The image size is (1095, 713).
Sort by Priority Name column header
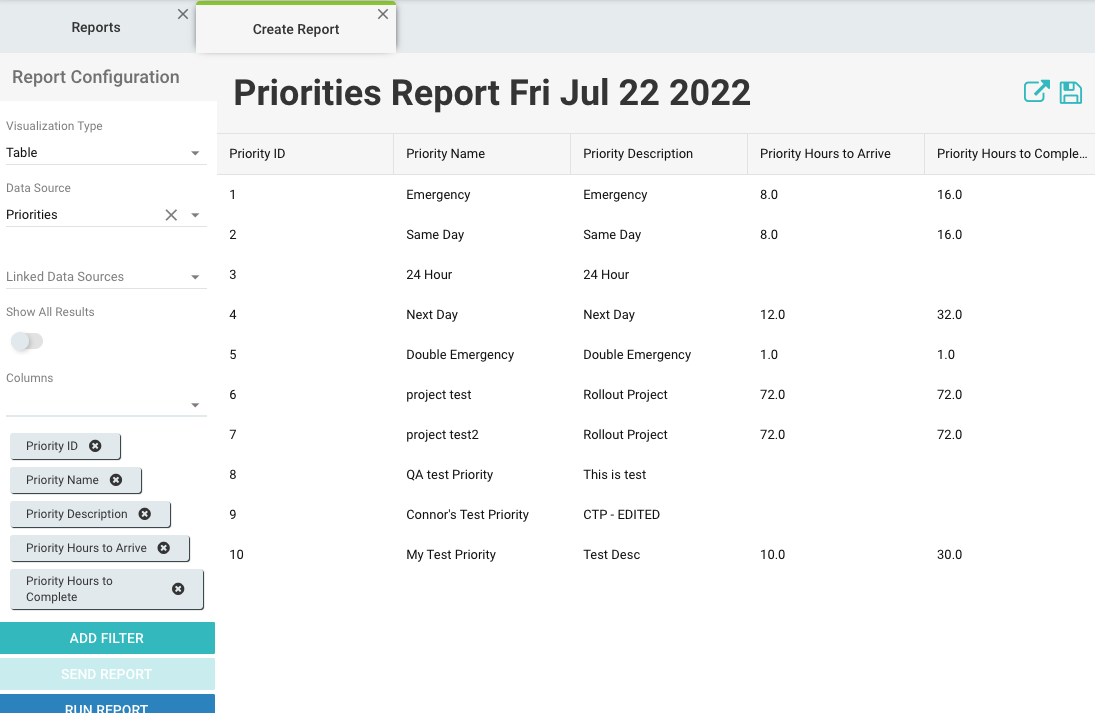point(446,154)
